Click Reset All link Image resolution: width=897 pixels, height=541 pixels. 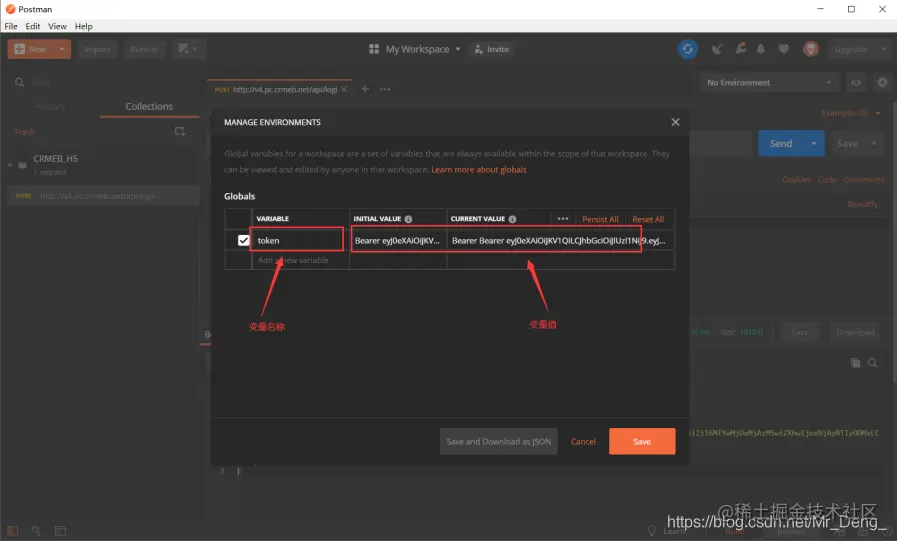(648, 219)
